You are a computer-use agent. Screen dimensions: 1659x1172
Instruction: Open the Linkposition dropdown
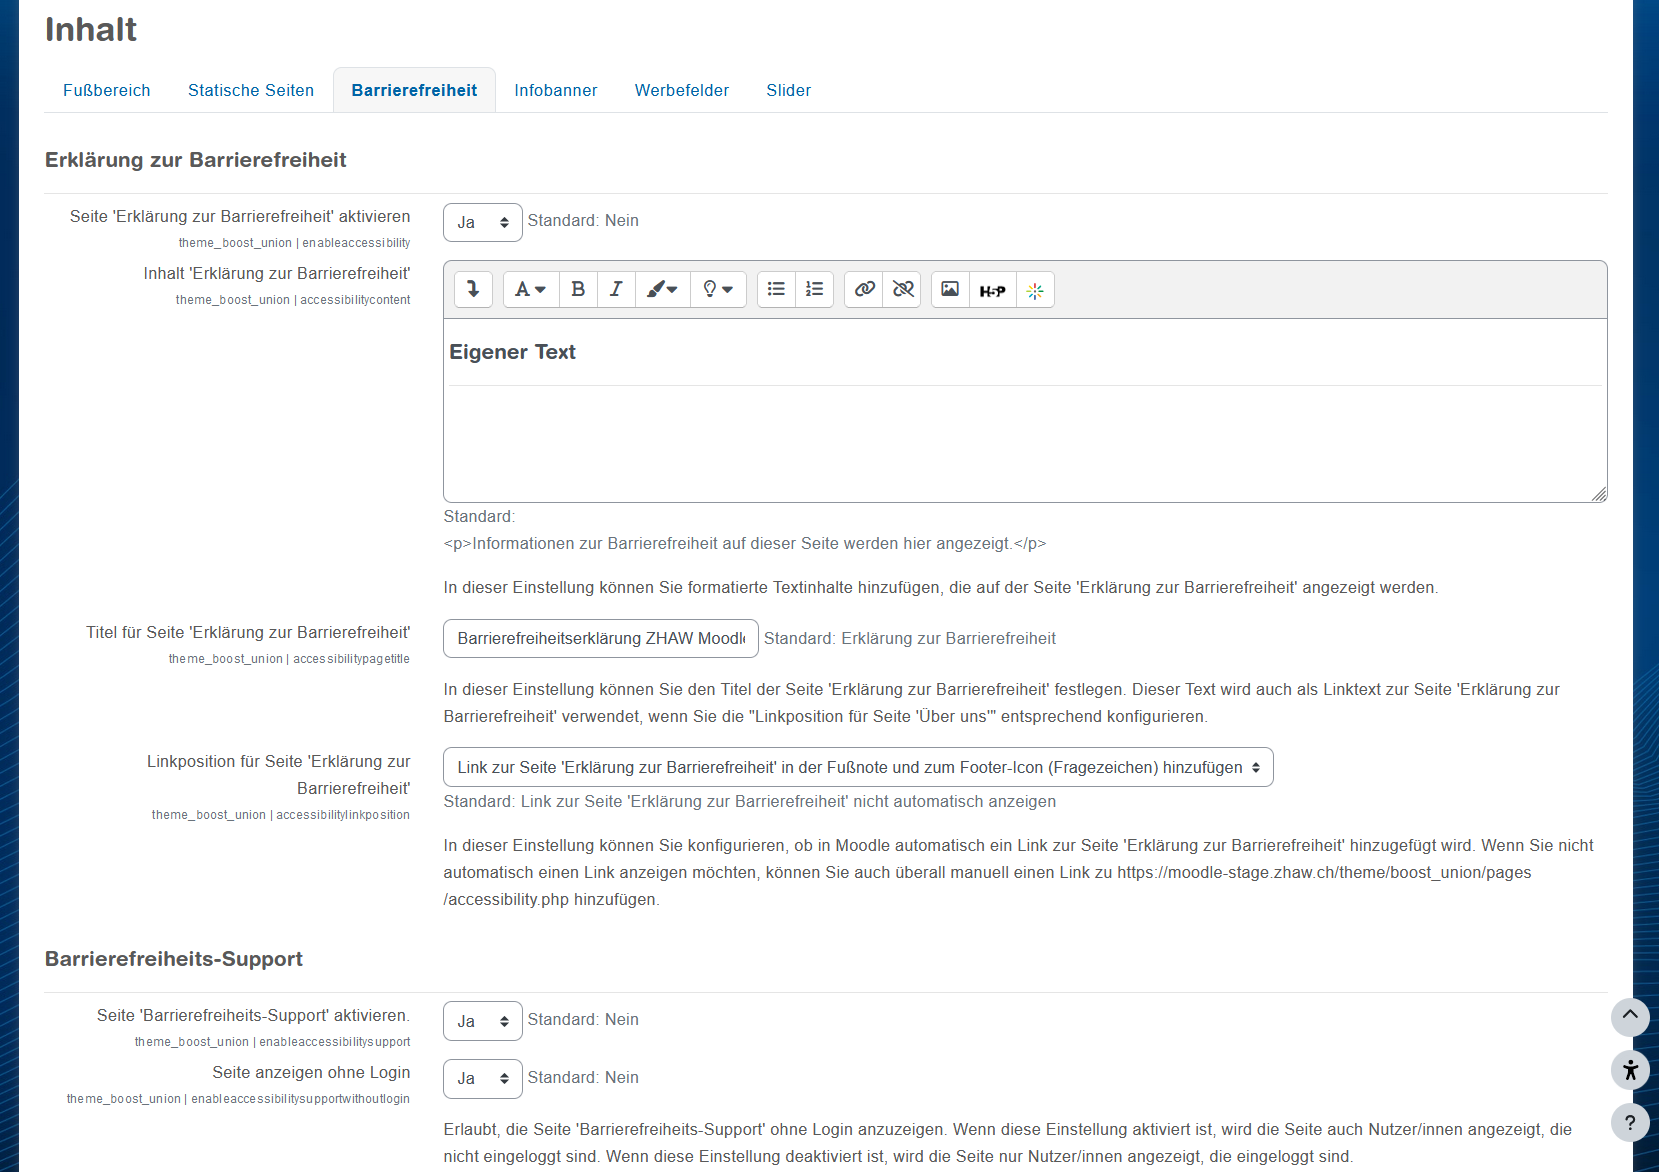click(x=858, y=767)
